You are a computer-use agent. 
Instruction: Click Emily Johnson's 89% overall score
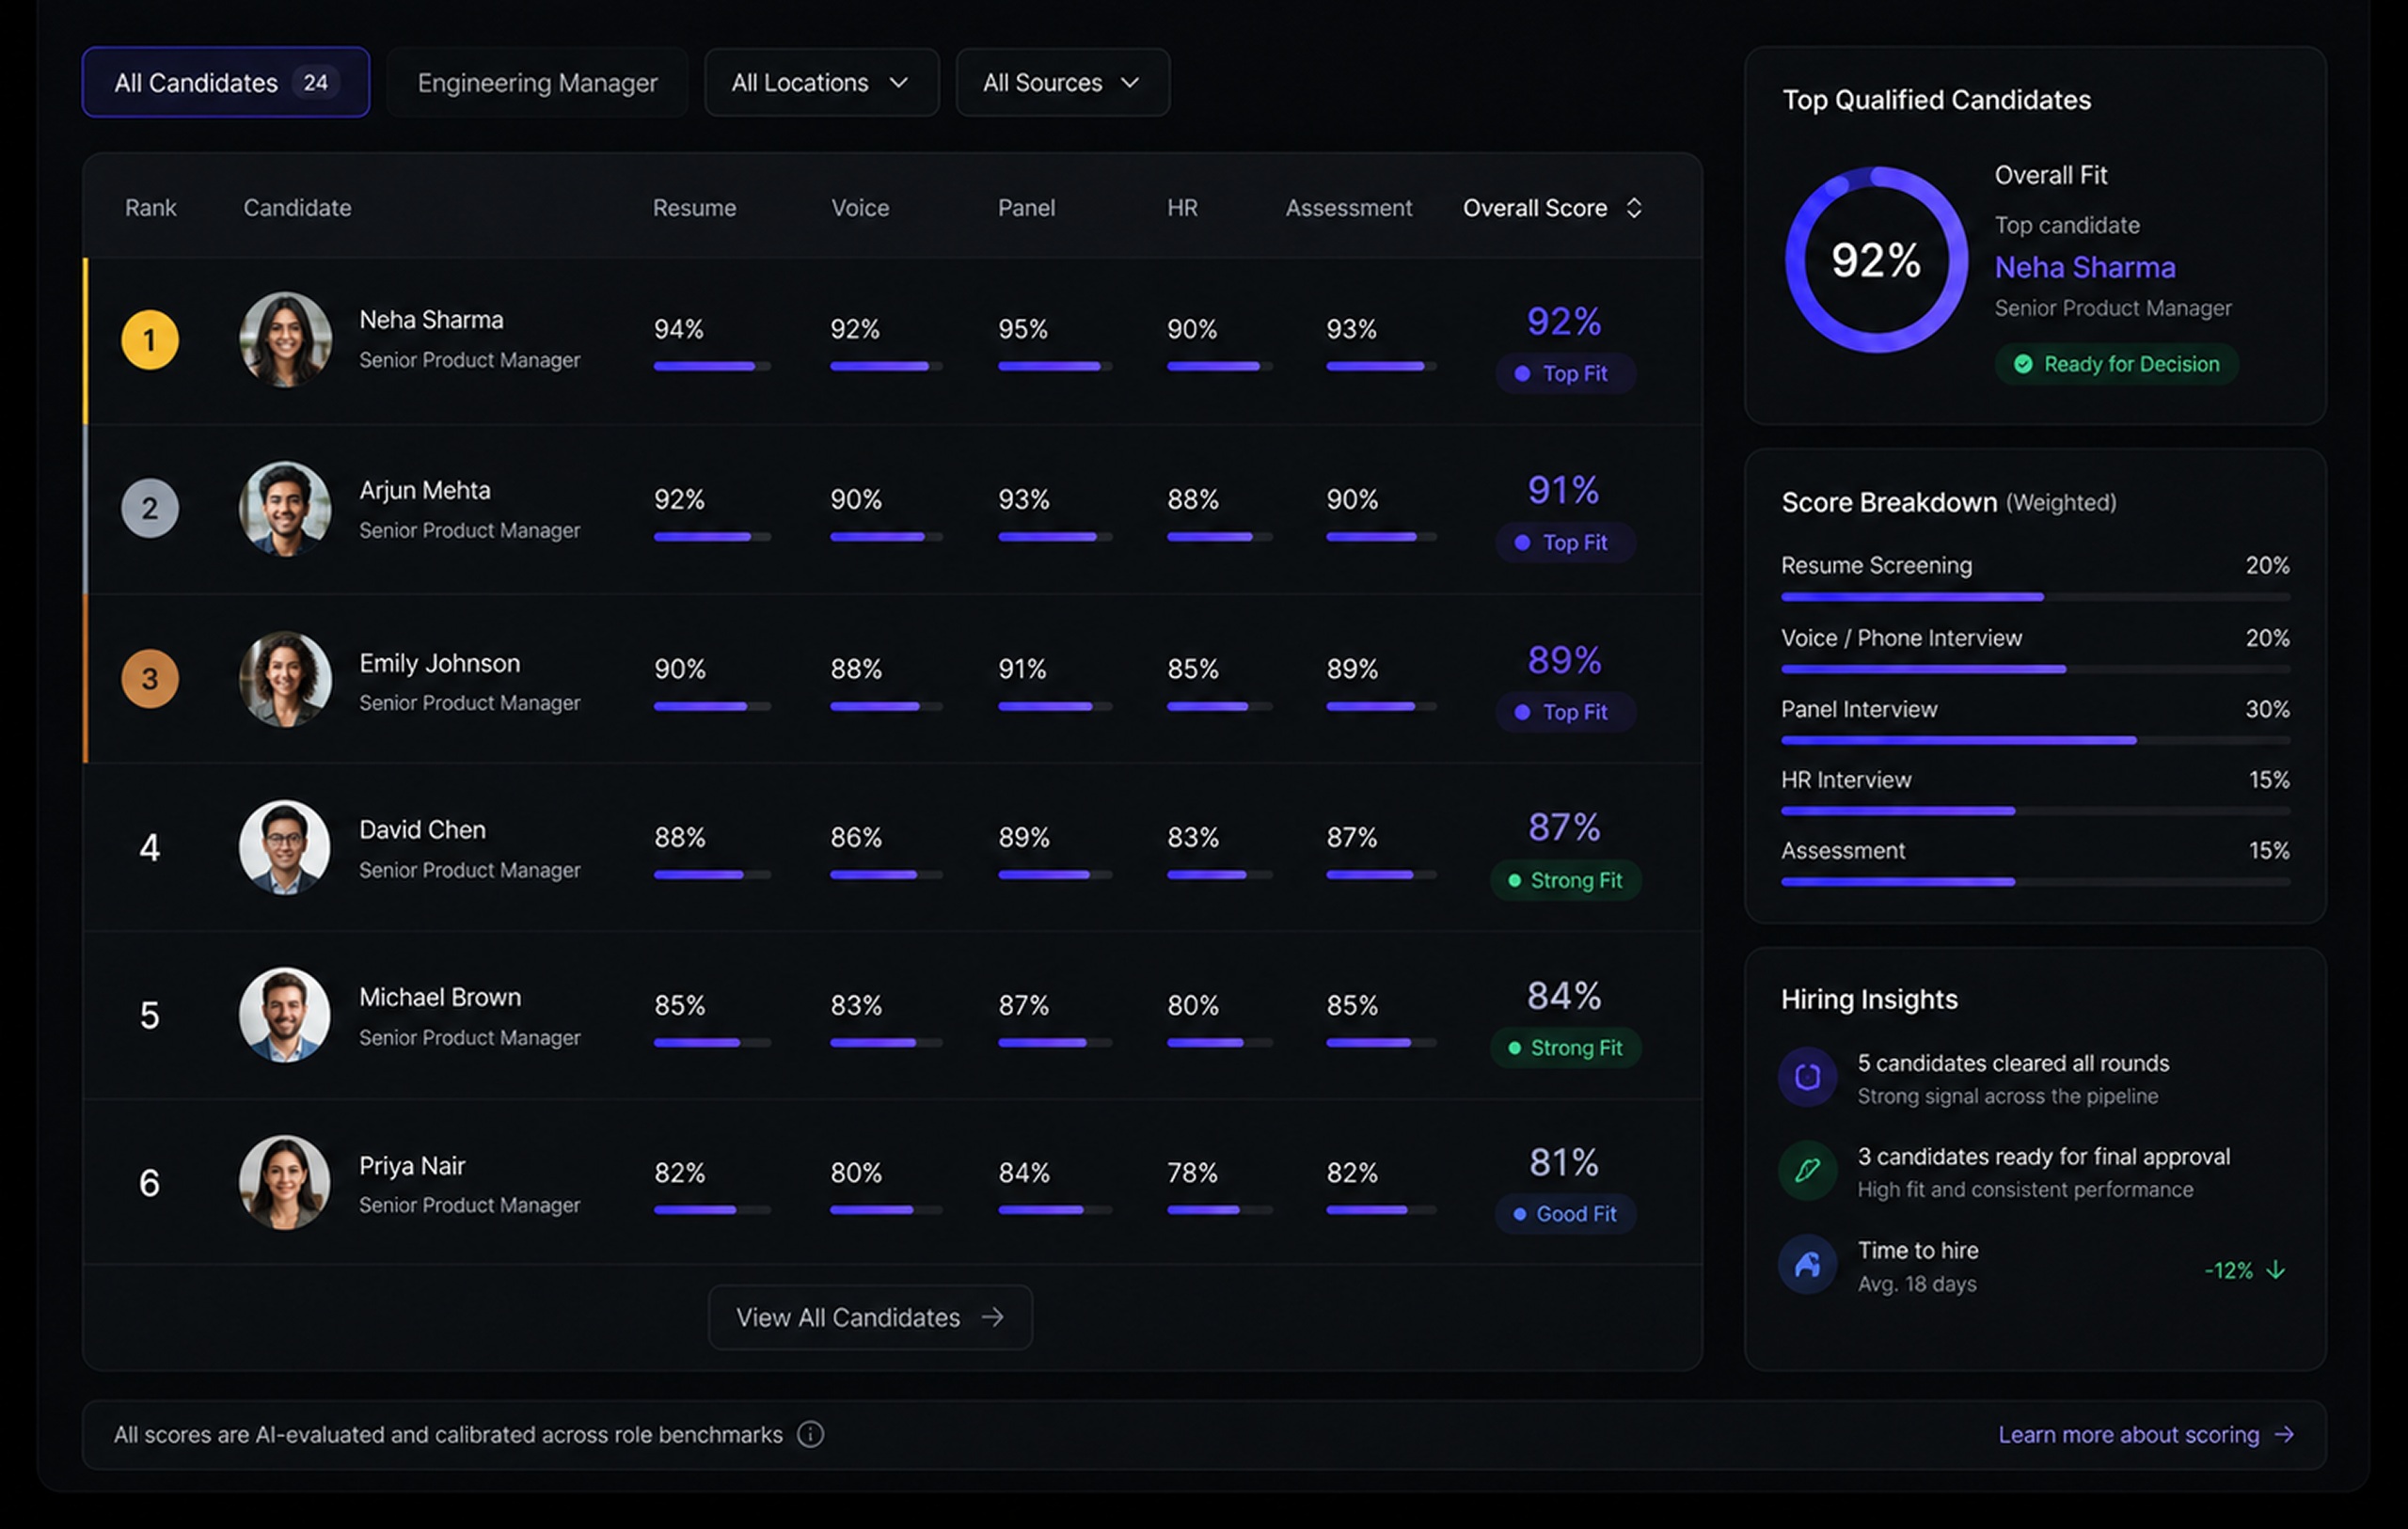(1564, 660)
